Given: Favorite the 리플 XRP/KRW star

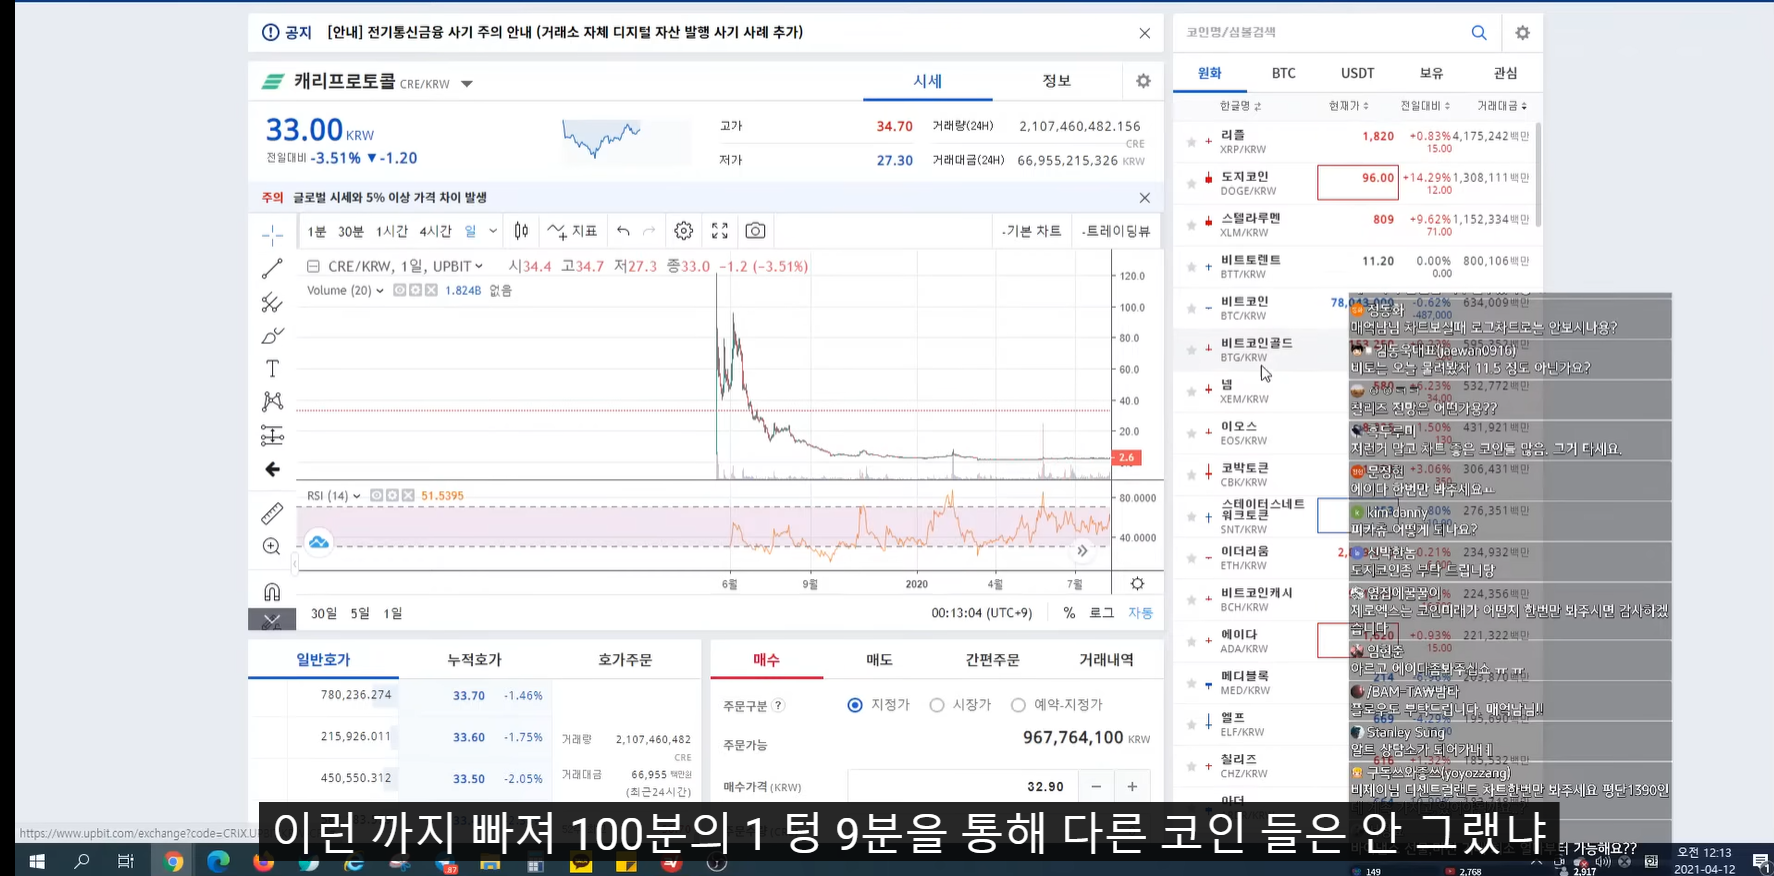Looking at the screenshot, I should tap(1191, 142).
